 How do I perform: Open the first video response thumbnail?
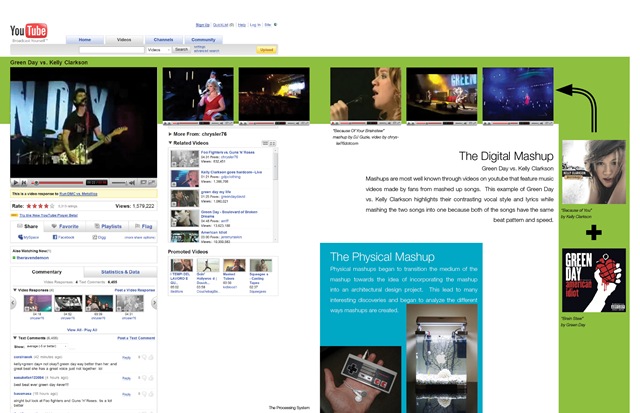[x=38, y=303]
